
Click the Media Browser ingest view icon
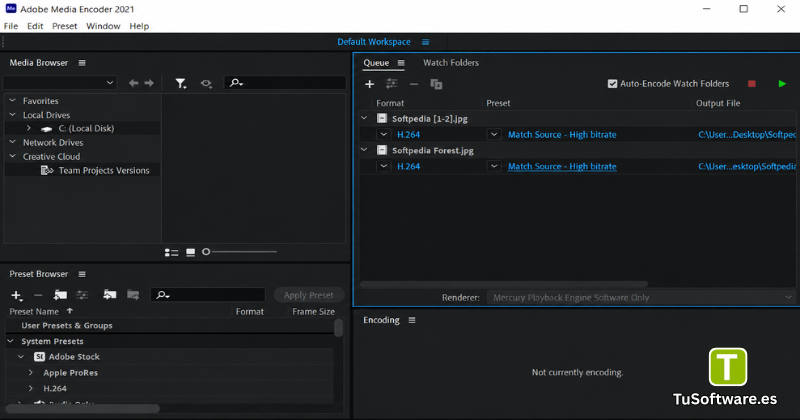206,83
